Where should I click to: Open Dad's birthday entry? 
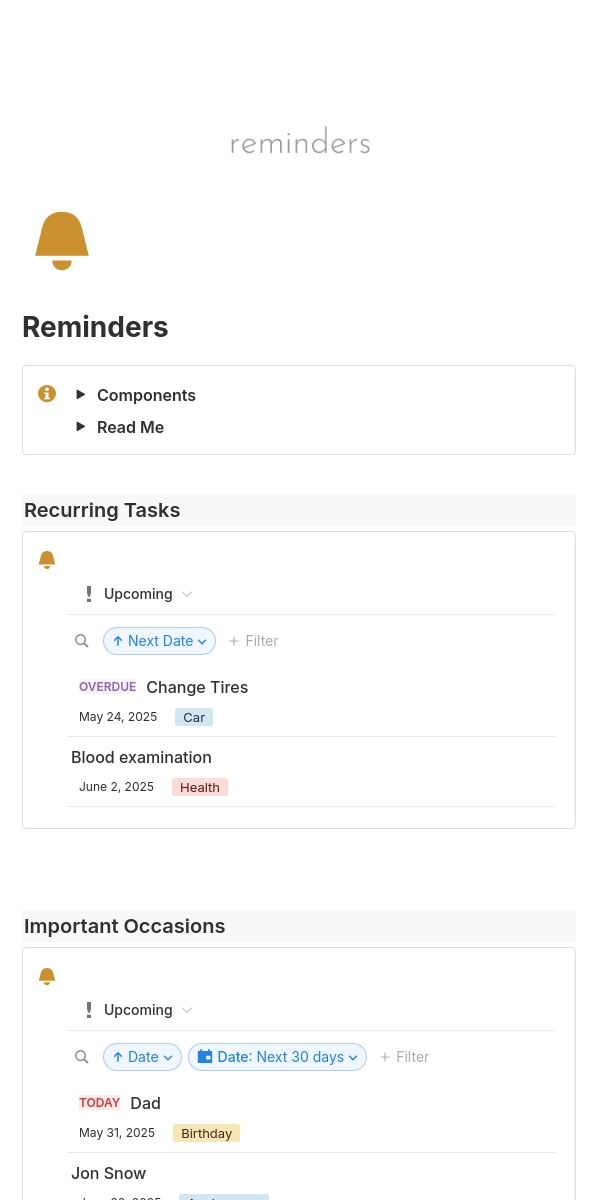click(145, 1104)
